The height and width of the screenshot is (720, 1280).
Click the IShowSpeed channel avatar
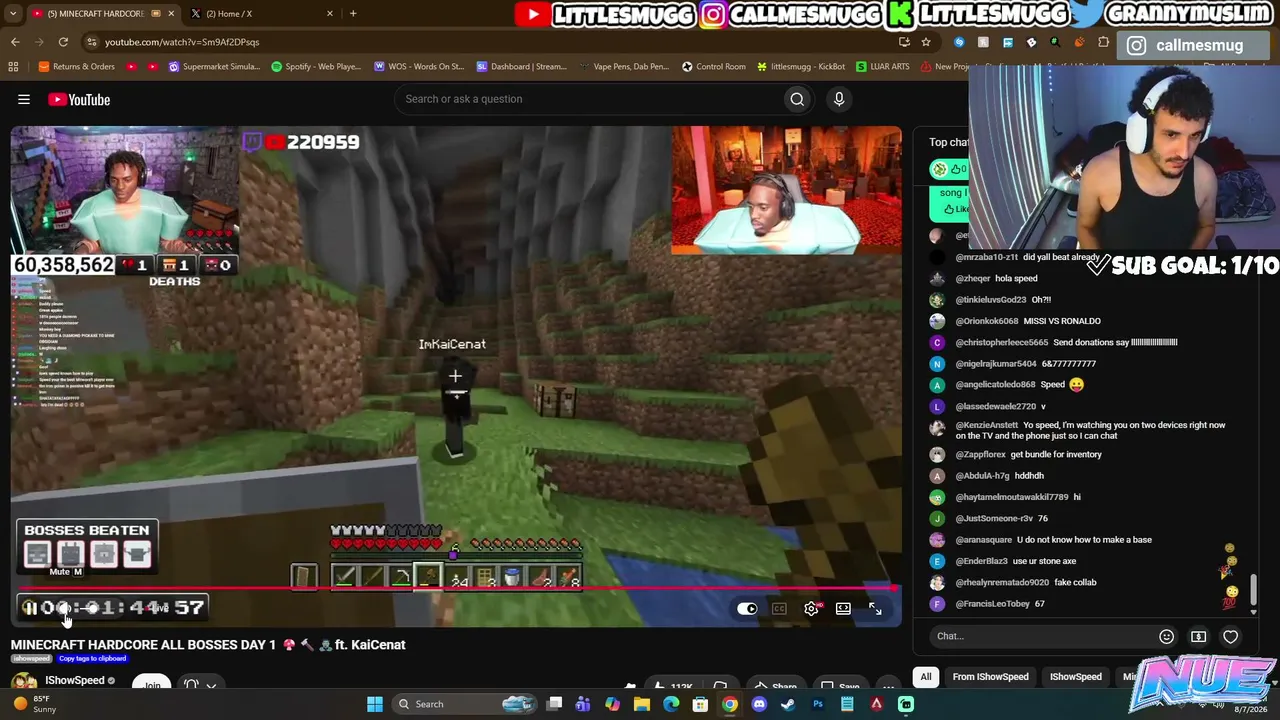point(25,683)
